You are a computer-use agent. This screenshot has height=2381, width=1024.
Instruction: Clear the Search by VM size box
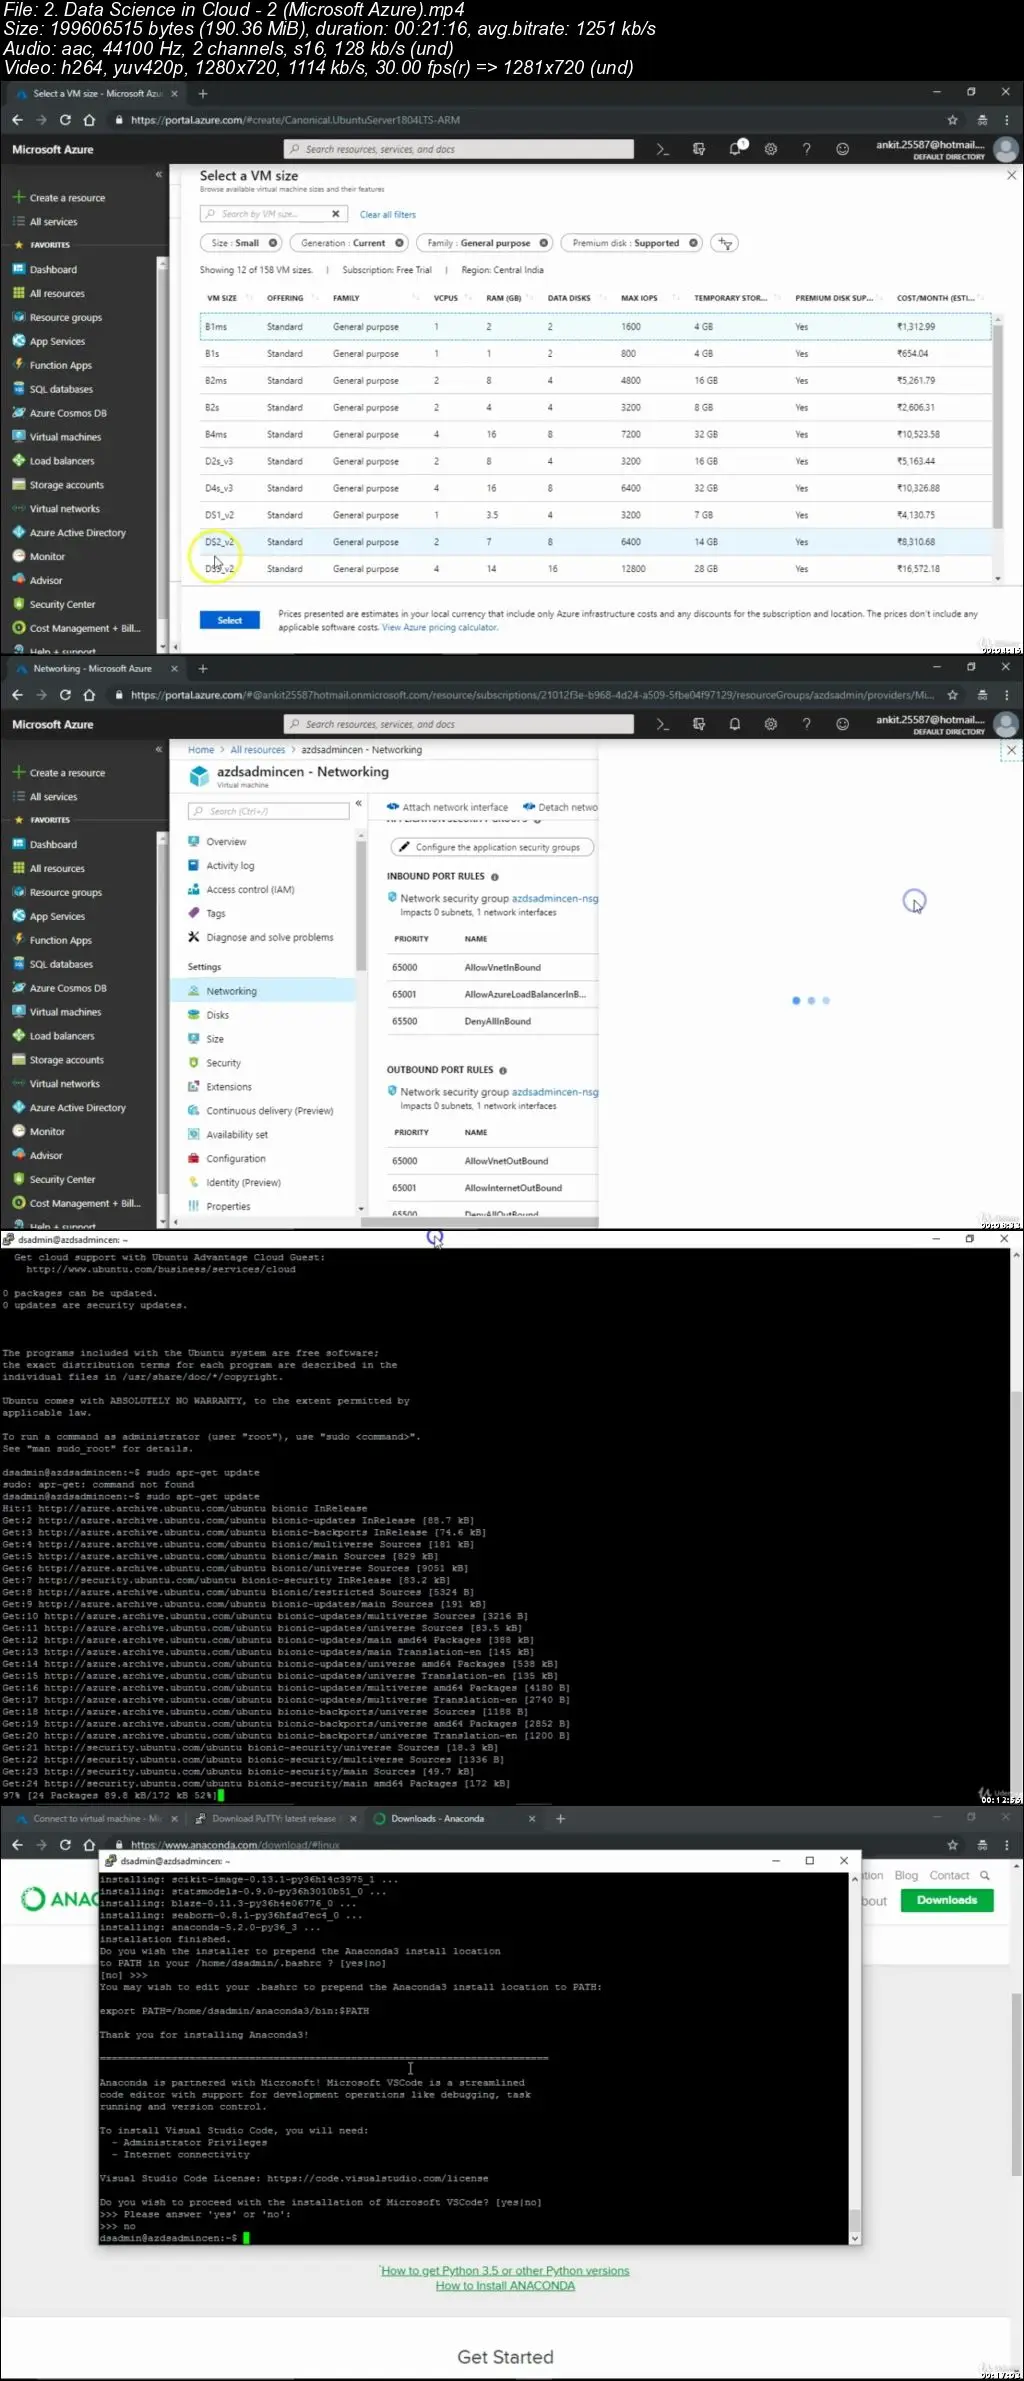tap(336, 214)
